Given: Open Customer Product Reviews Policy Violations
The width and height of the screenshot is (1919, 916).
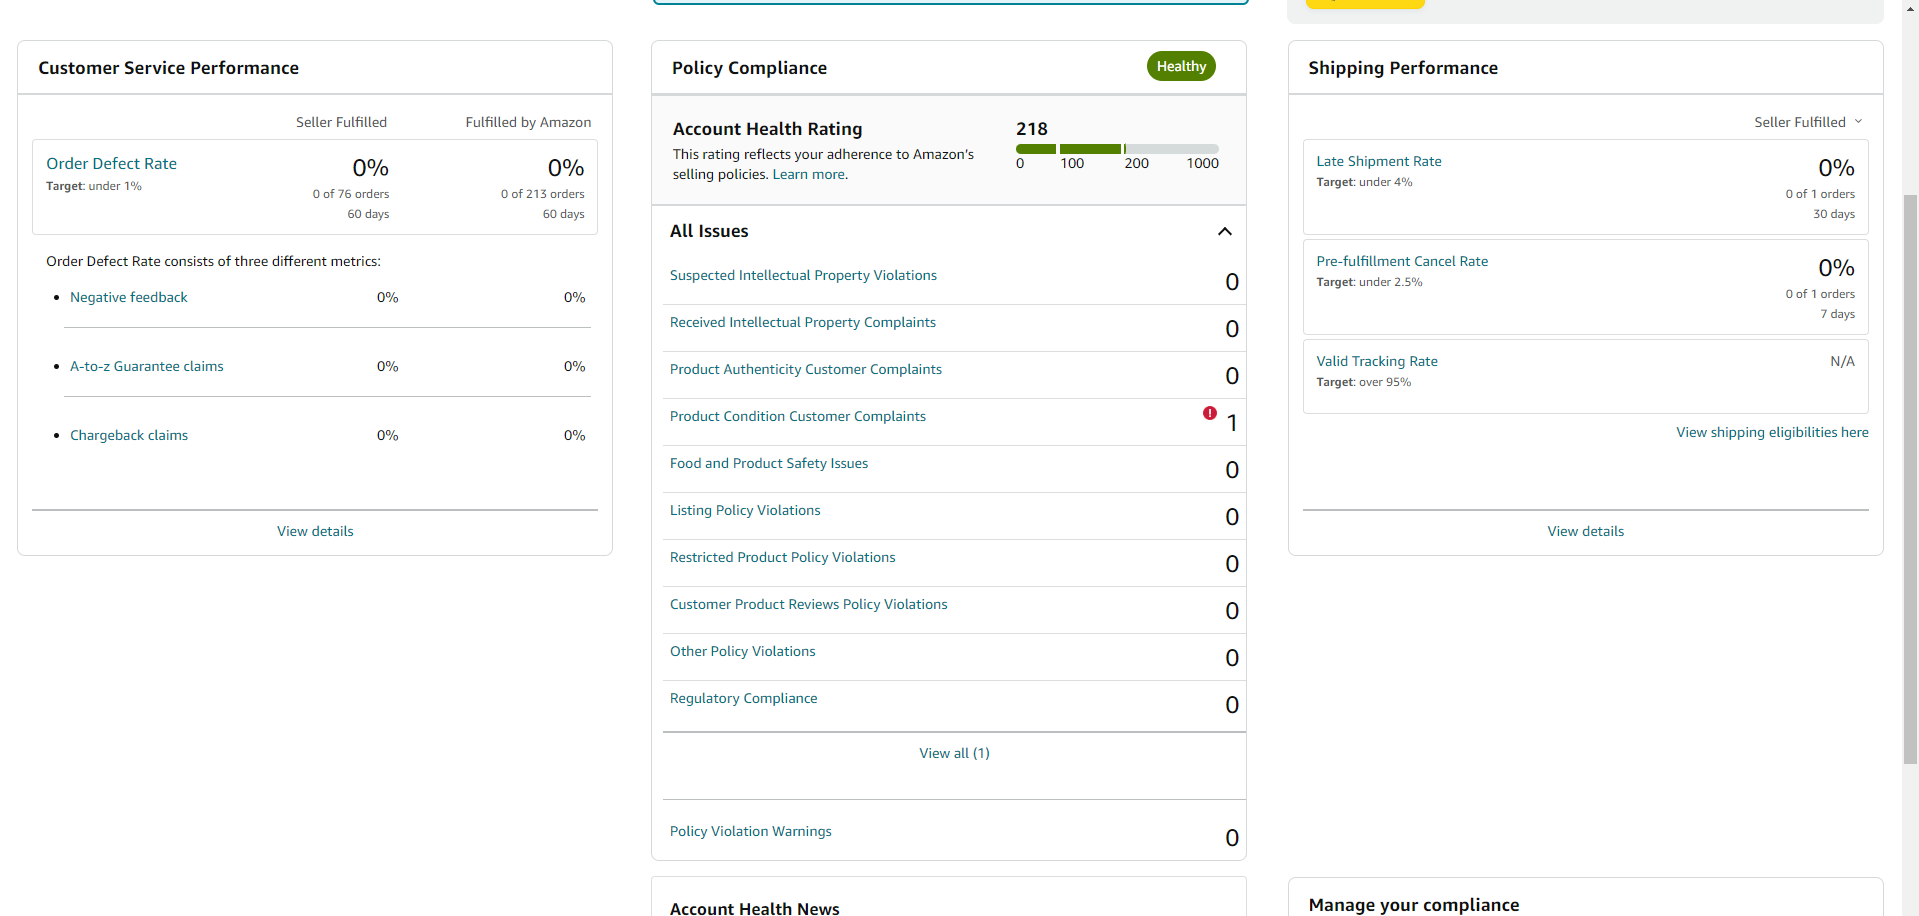Looking at the screenshot, I should [809, 604].
